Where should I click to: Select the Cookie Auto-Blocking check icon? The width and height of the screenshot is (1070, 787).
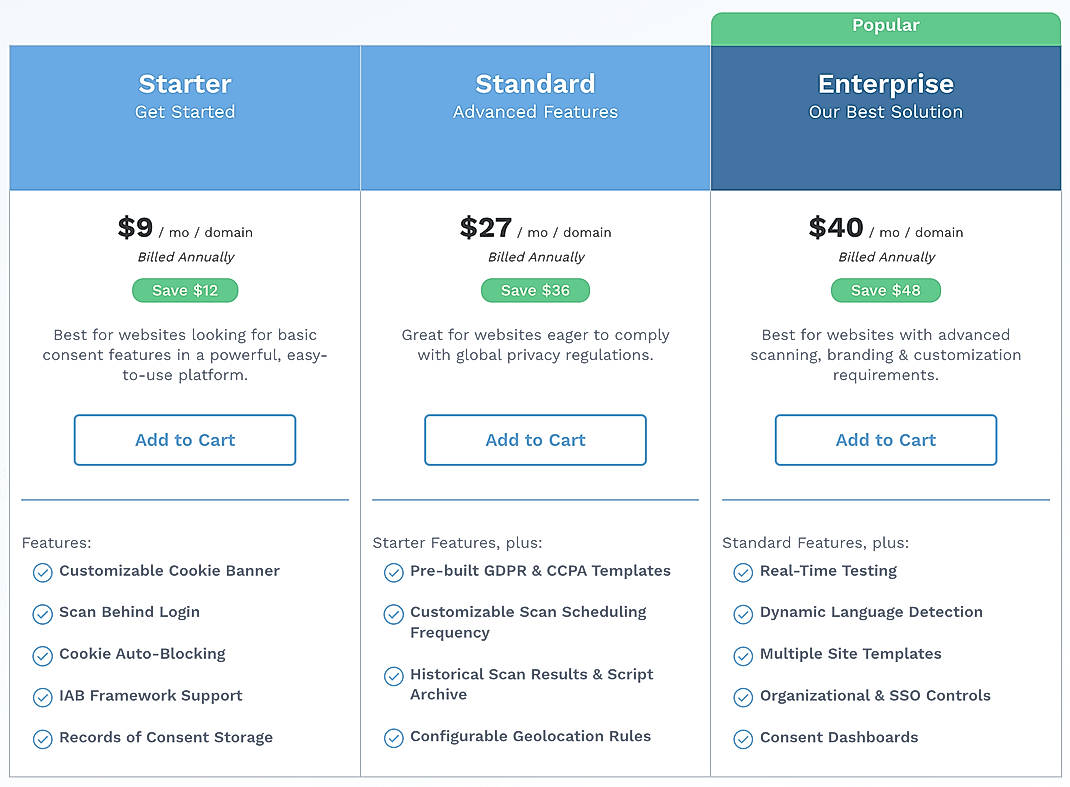point(42,655)
